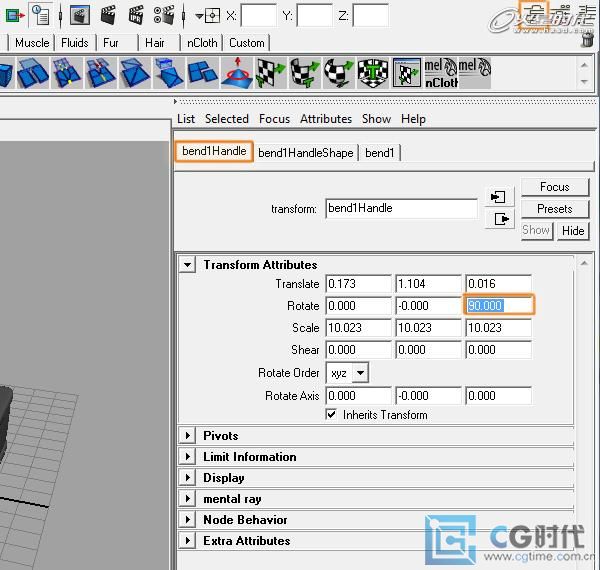This screenshot has width=600, height=570.
Task: Click the shelf trash can icon
Action: [x=587, y=39]
